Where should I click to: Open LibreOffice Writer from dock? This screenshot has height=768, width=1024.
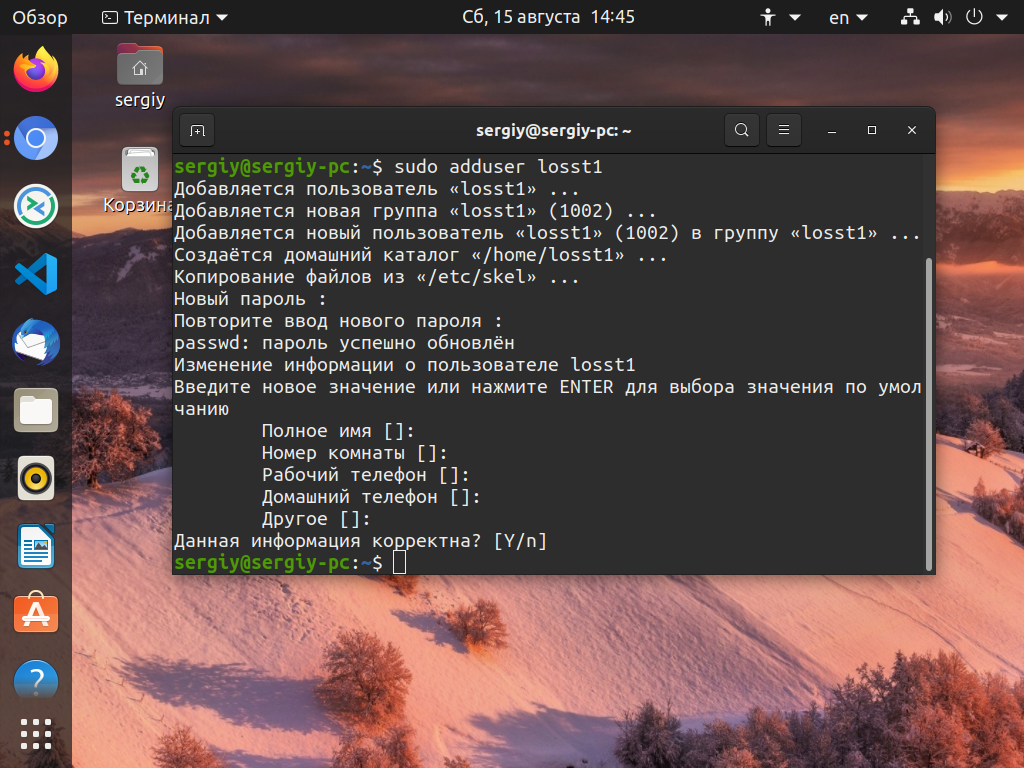(36, 546)
